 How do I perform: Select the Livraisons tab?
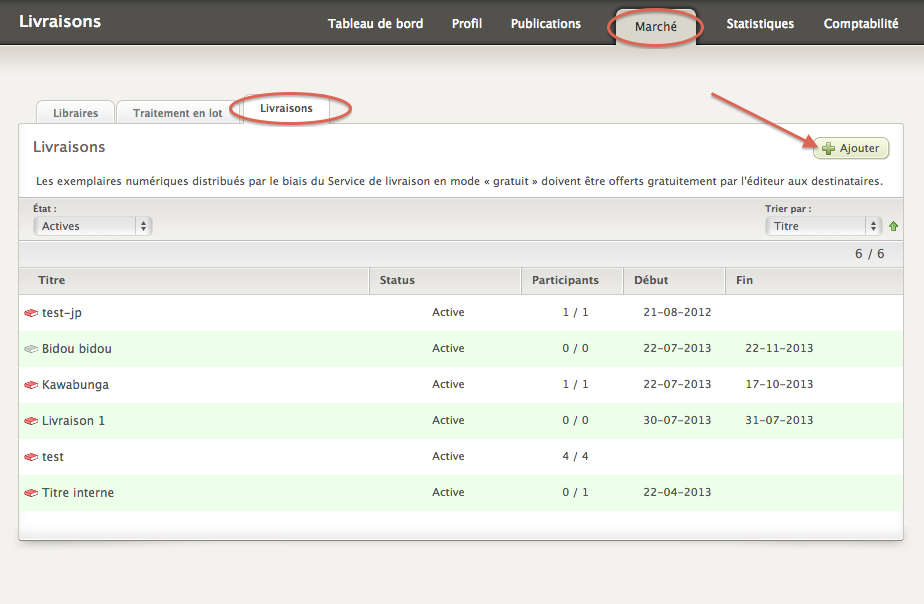click(286, 108)
